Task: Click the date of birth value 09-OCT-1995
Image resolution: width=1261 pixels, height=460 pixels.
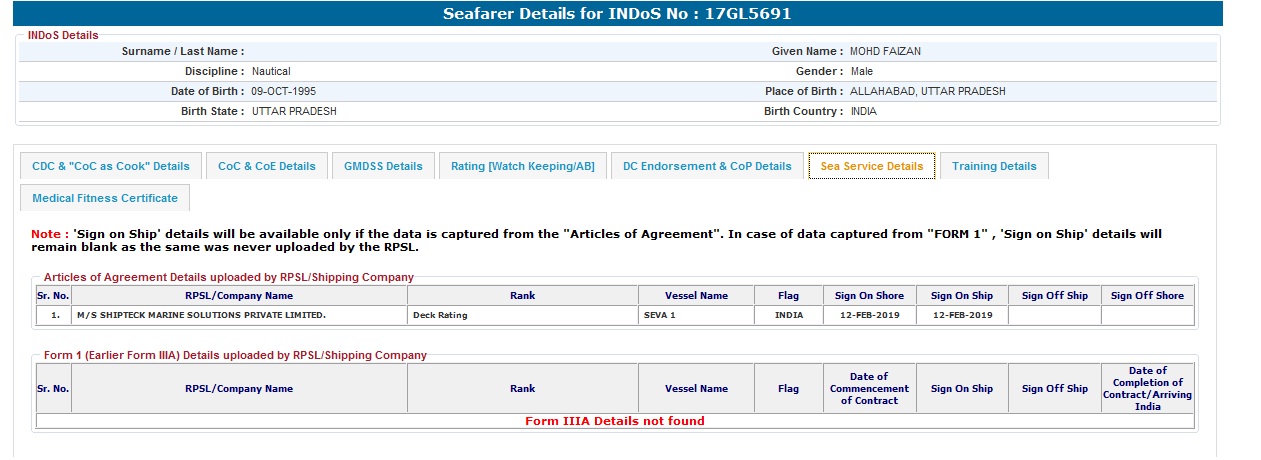Action: (284, 91)
